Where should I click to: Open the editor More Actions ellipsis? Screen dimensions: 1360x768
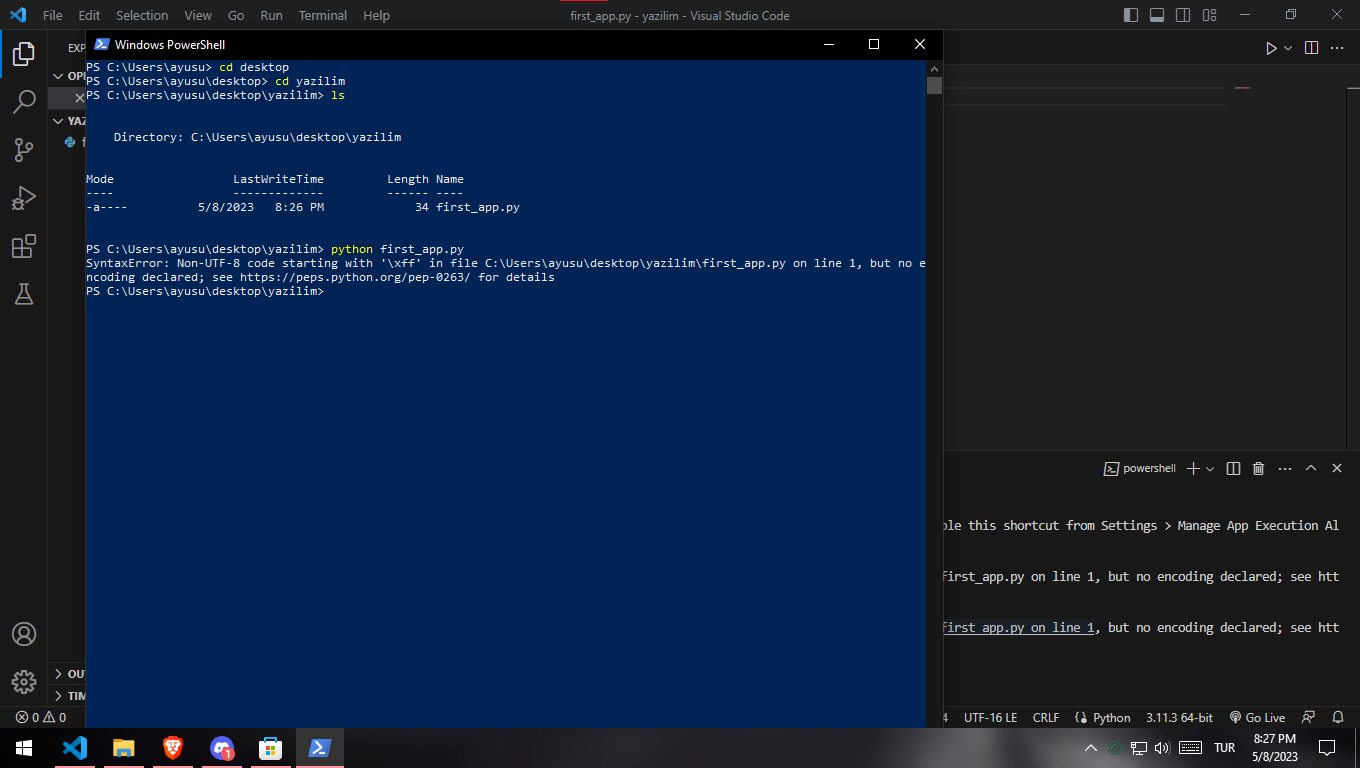(x=1337, y=48)
